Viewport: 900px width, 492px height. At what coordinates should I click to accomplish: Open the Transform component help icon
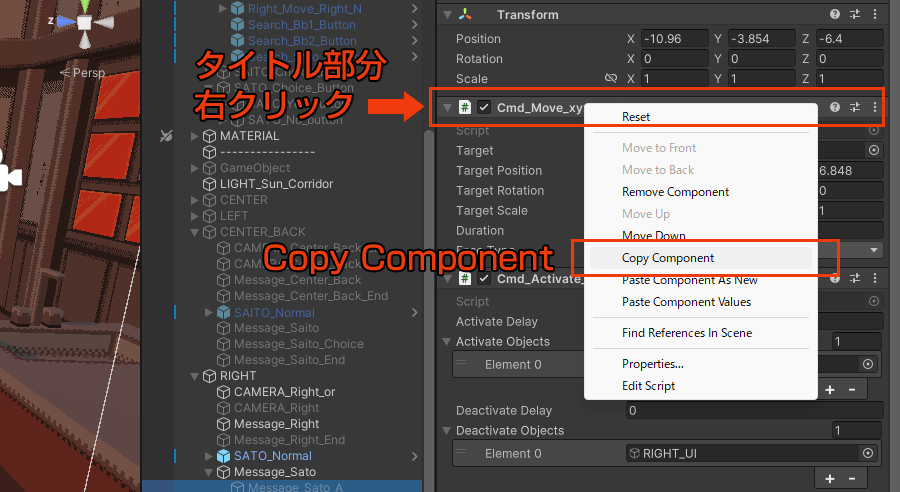coord(835,15)
